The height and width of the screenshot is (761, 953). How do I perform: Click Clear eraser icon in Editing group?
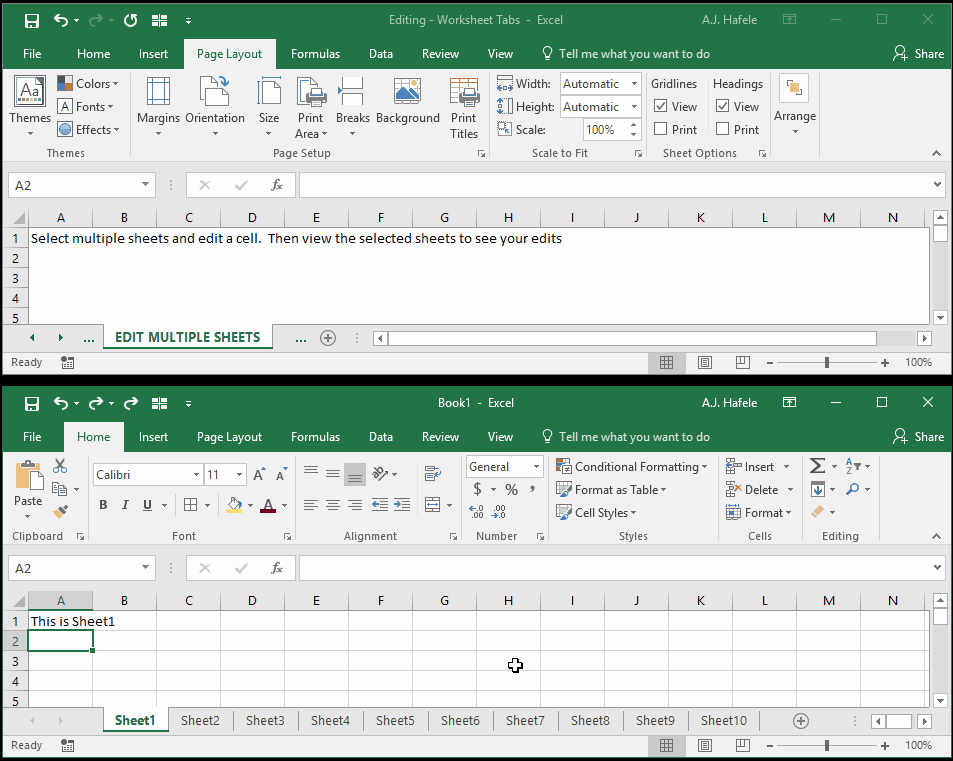[x=817, y=512]
